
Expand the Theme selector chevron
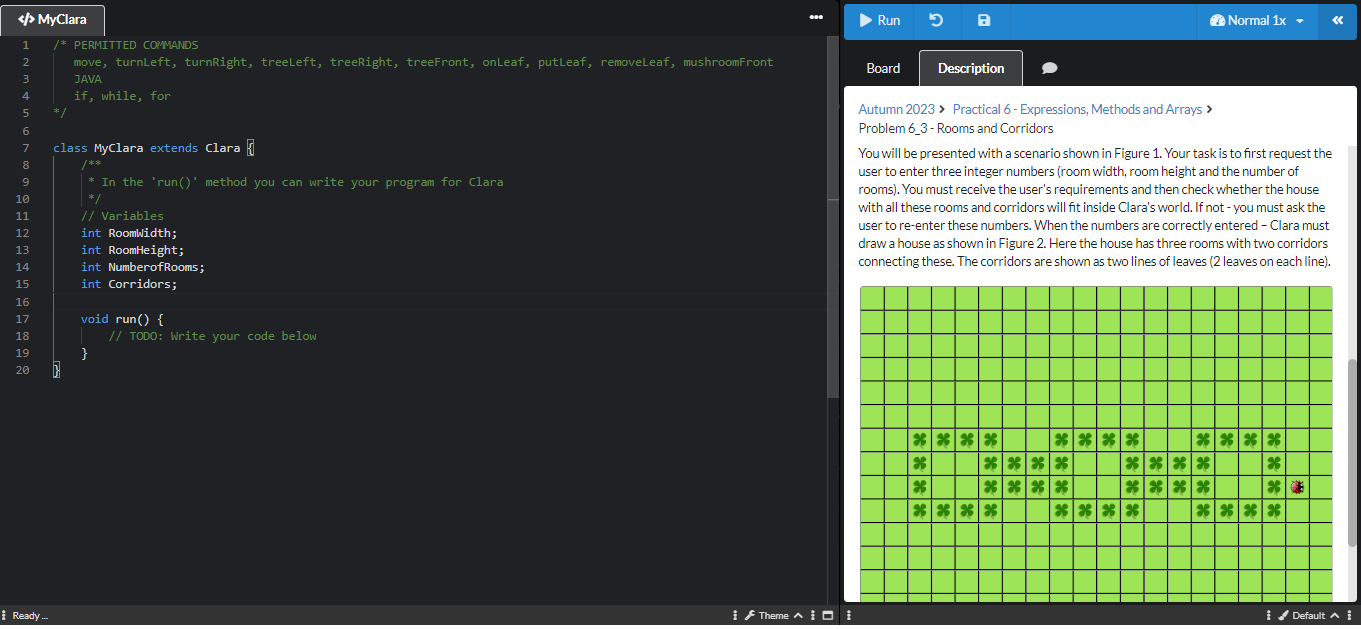(x=800, y=615)
